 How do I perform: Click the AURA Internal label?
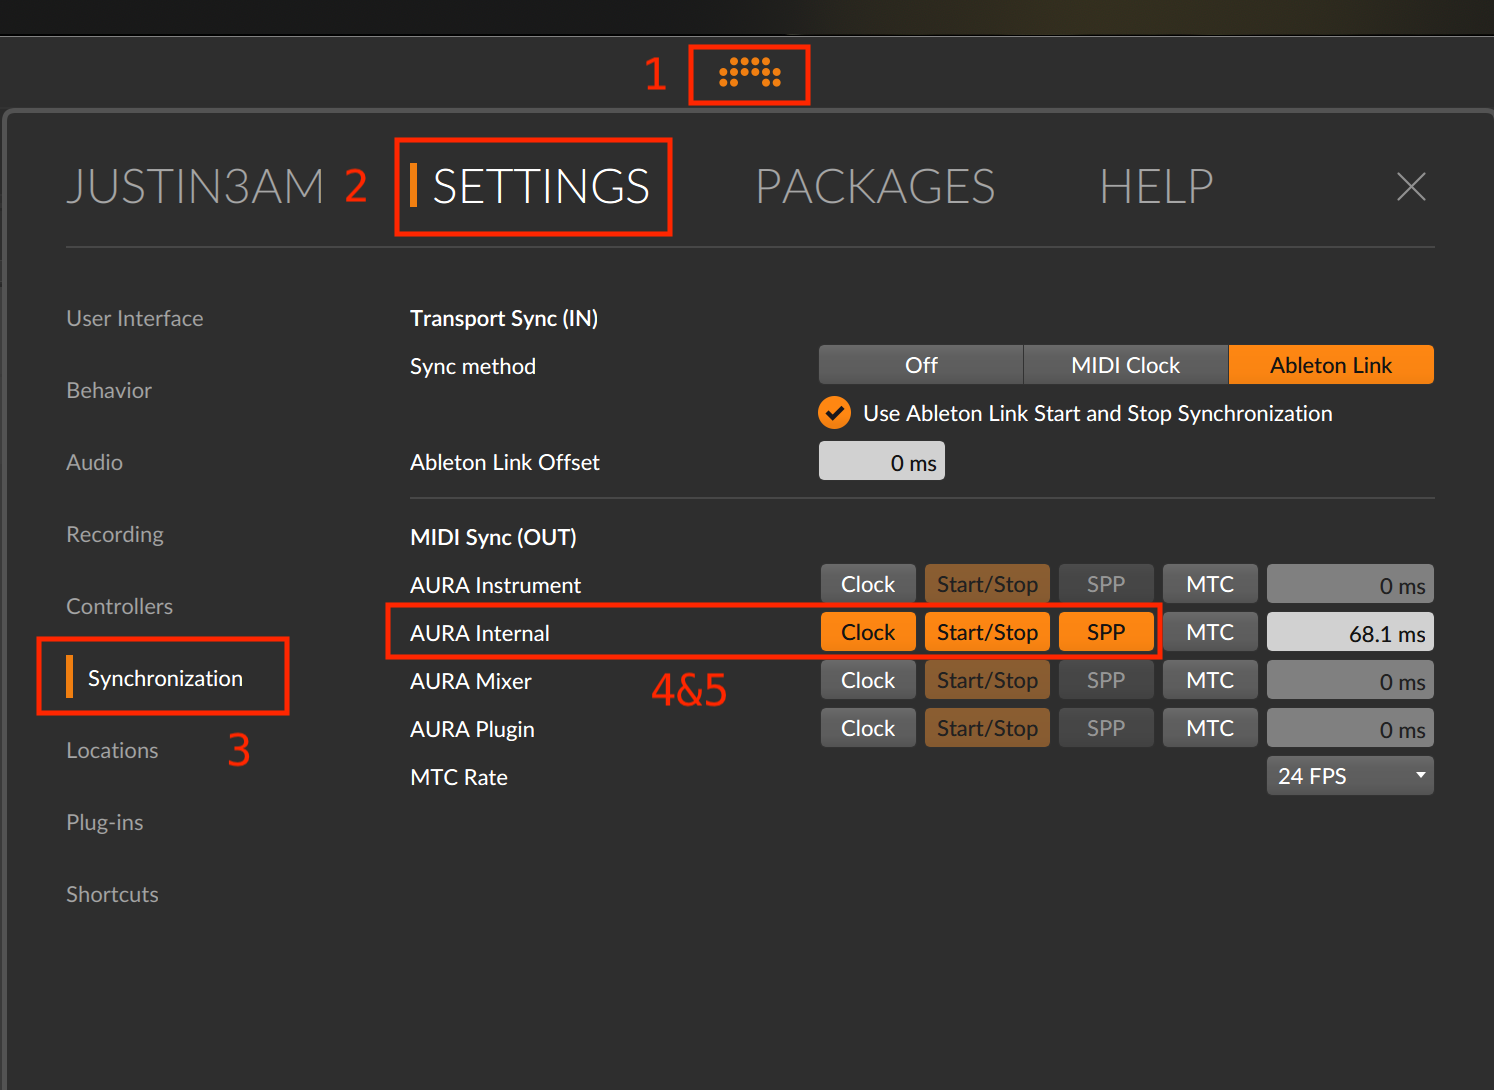click(x=480, y=633)
